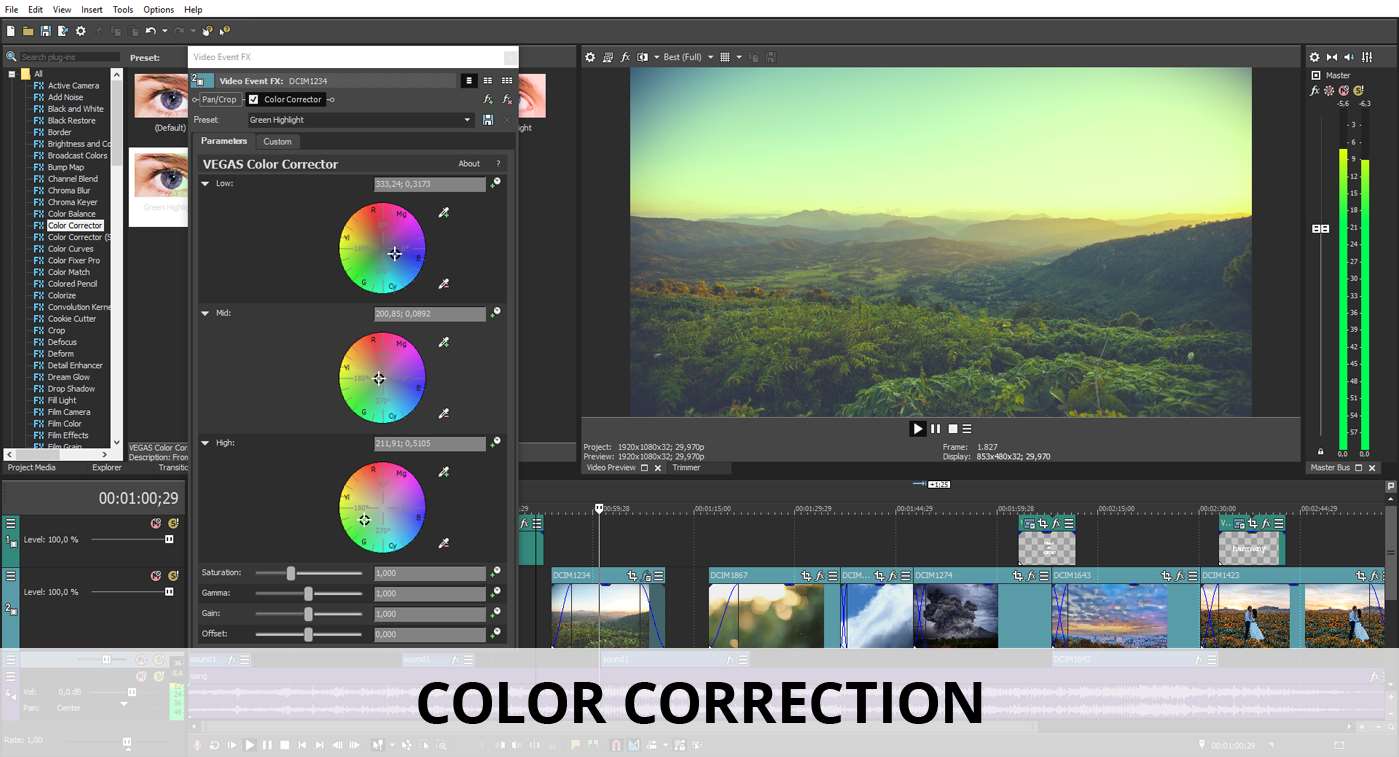Open track 1 header menu icon
Viewport: 1399px width, 757px height.
[10, 523]
